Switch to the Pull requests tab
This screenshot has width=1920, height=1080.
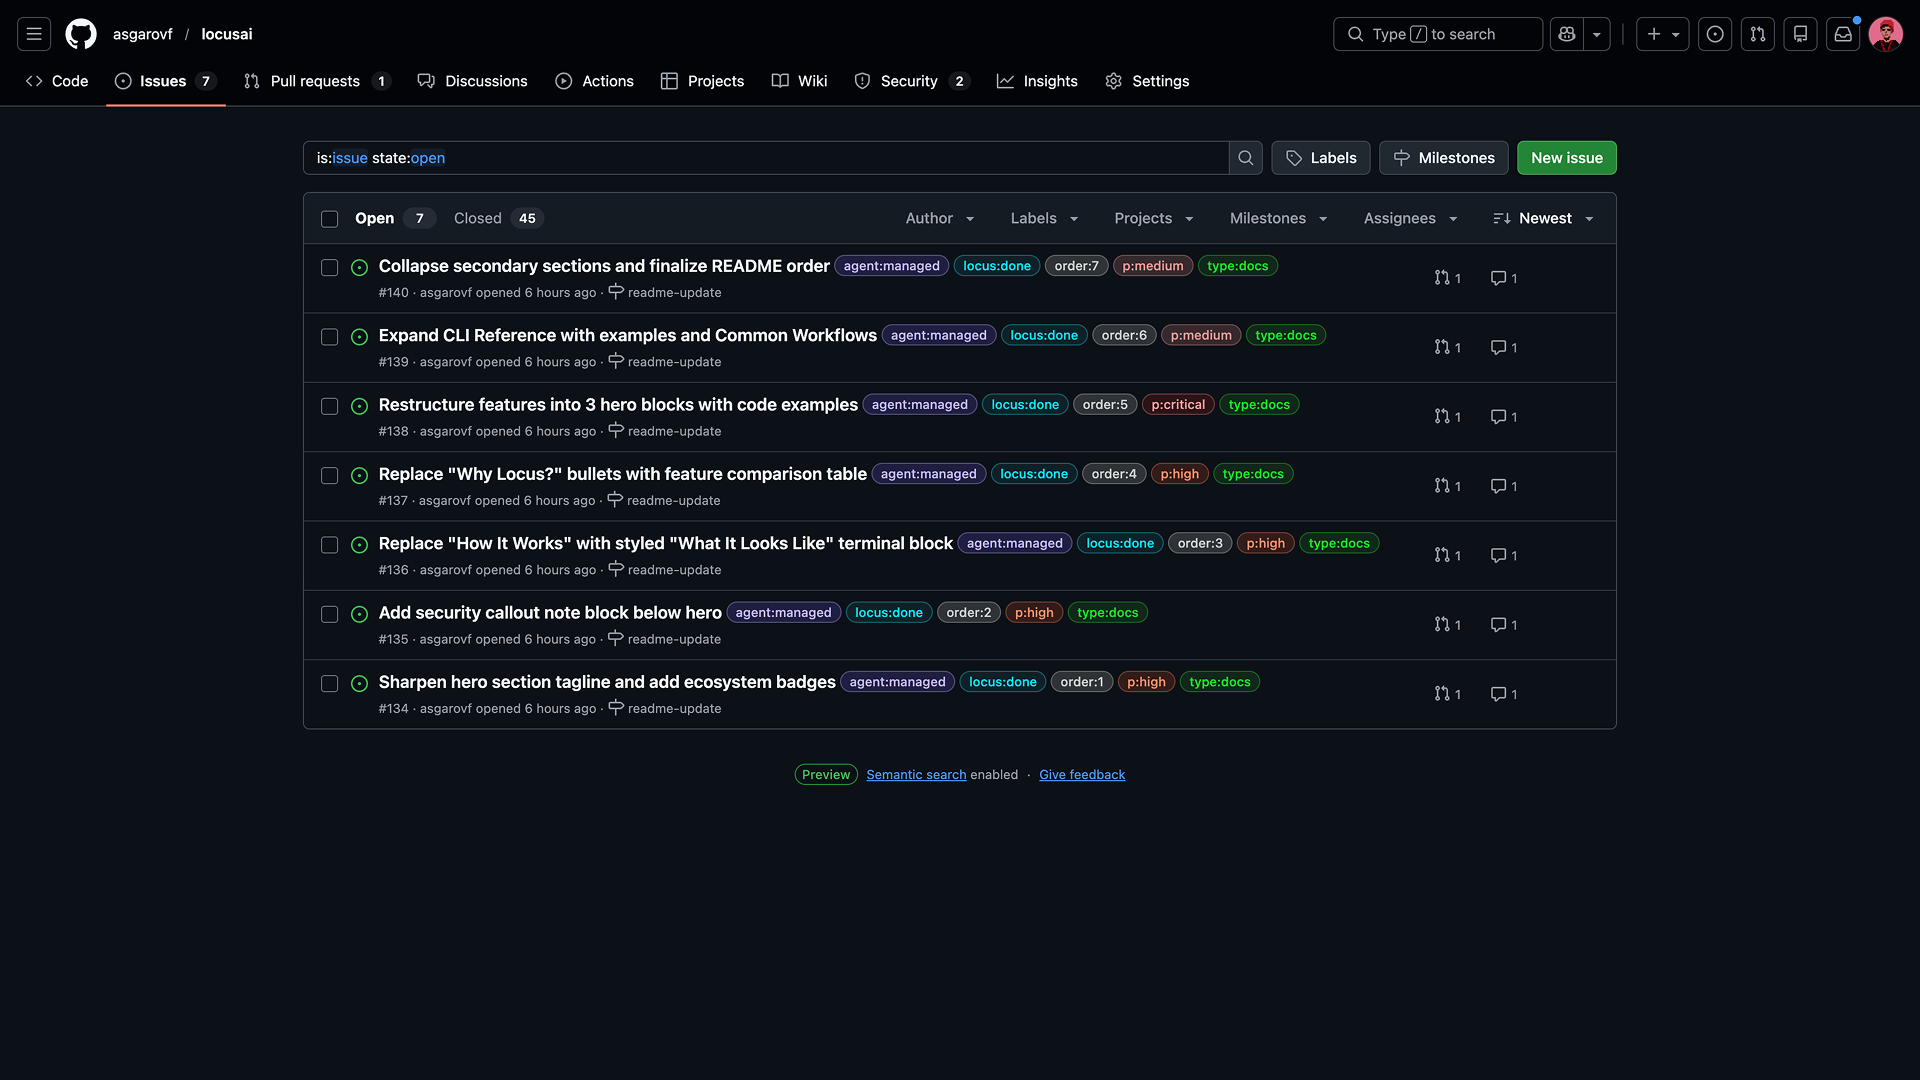click(x=315, y=81)
